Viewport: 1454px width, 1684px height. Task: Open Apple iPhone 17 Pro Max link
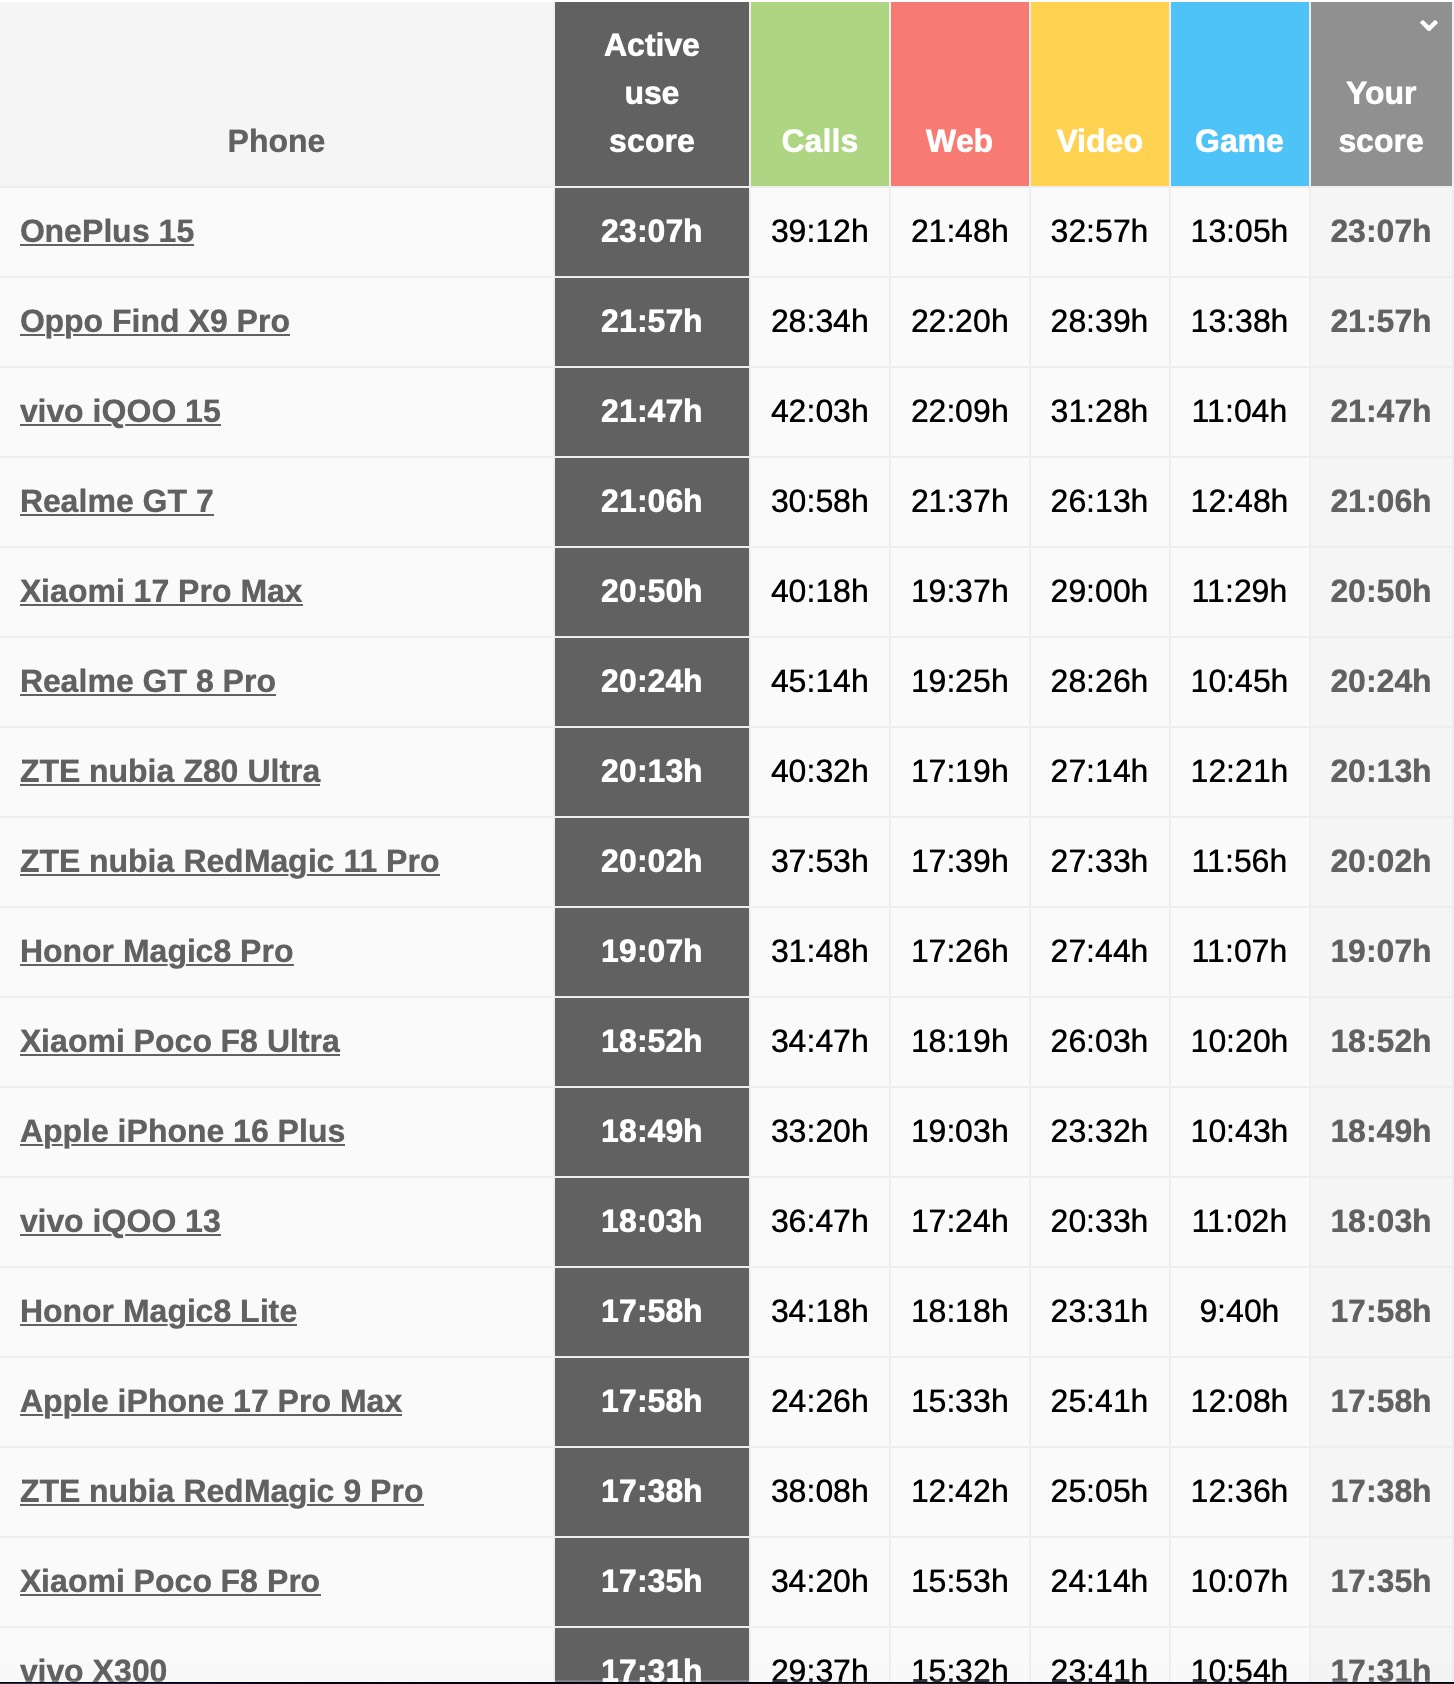(x=211, y=1401)
